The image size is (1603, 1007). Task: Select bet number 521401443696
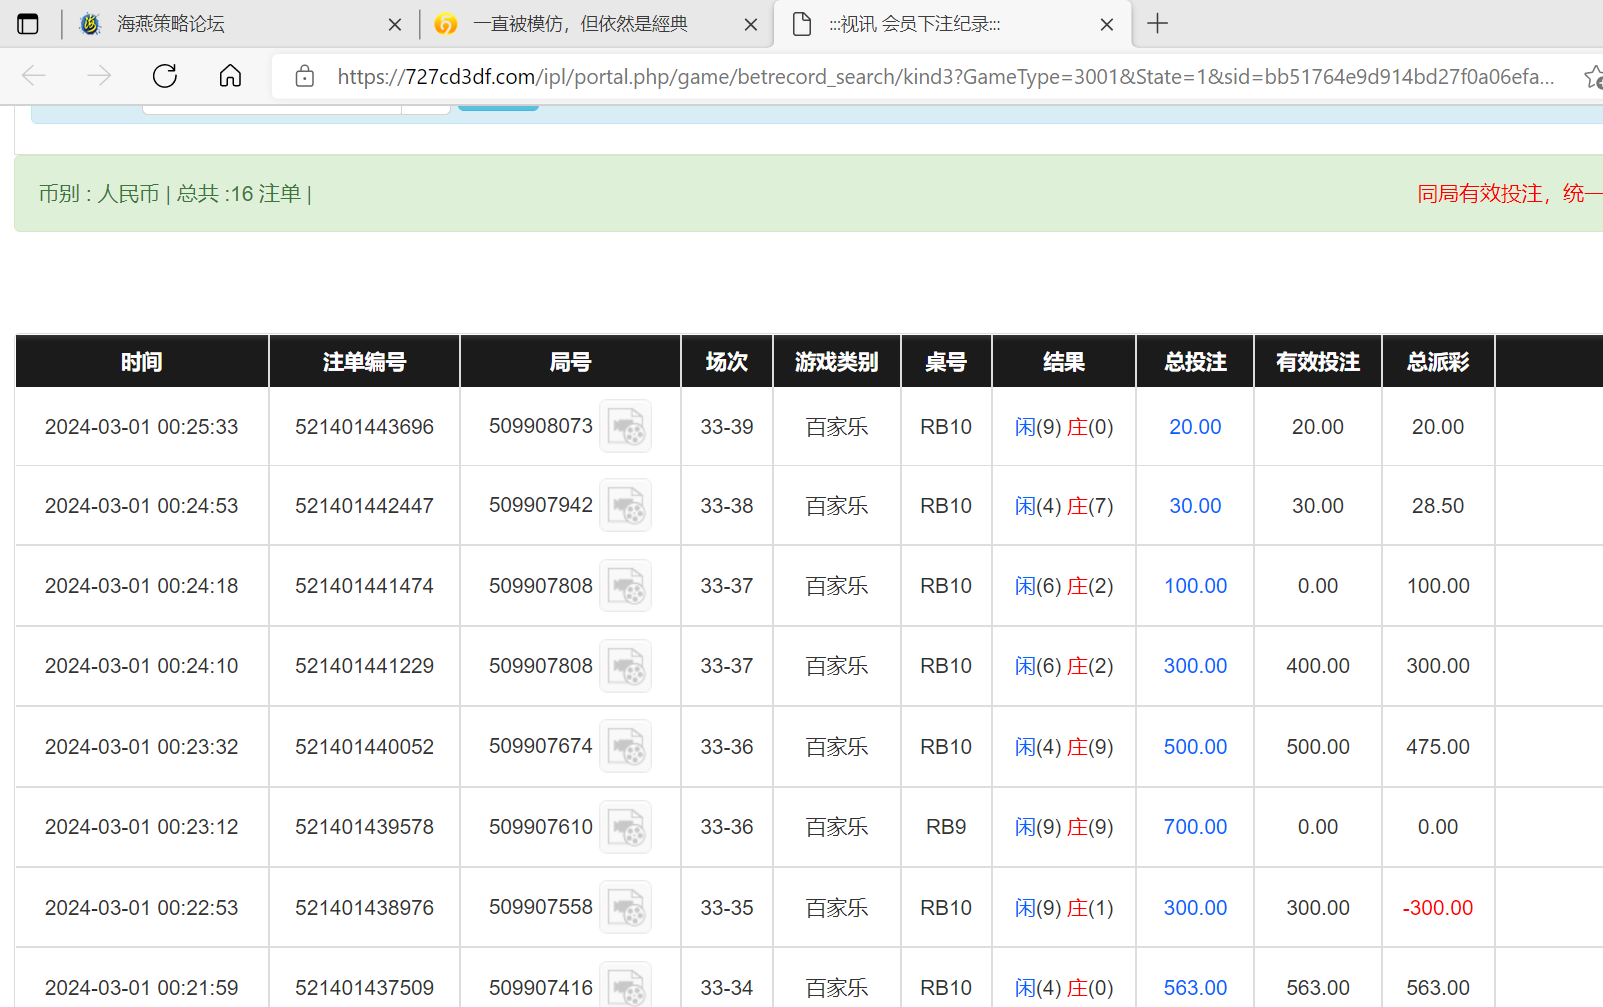click(364, 427)
